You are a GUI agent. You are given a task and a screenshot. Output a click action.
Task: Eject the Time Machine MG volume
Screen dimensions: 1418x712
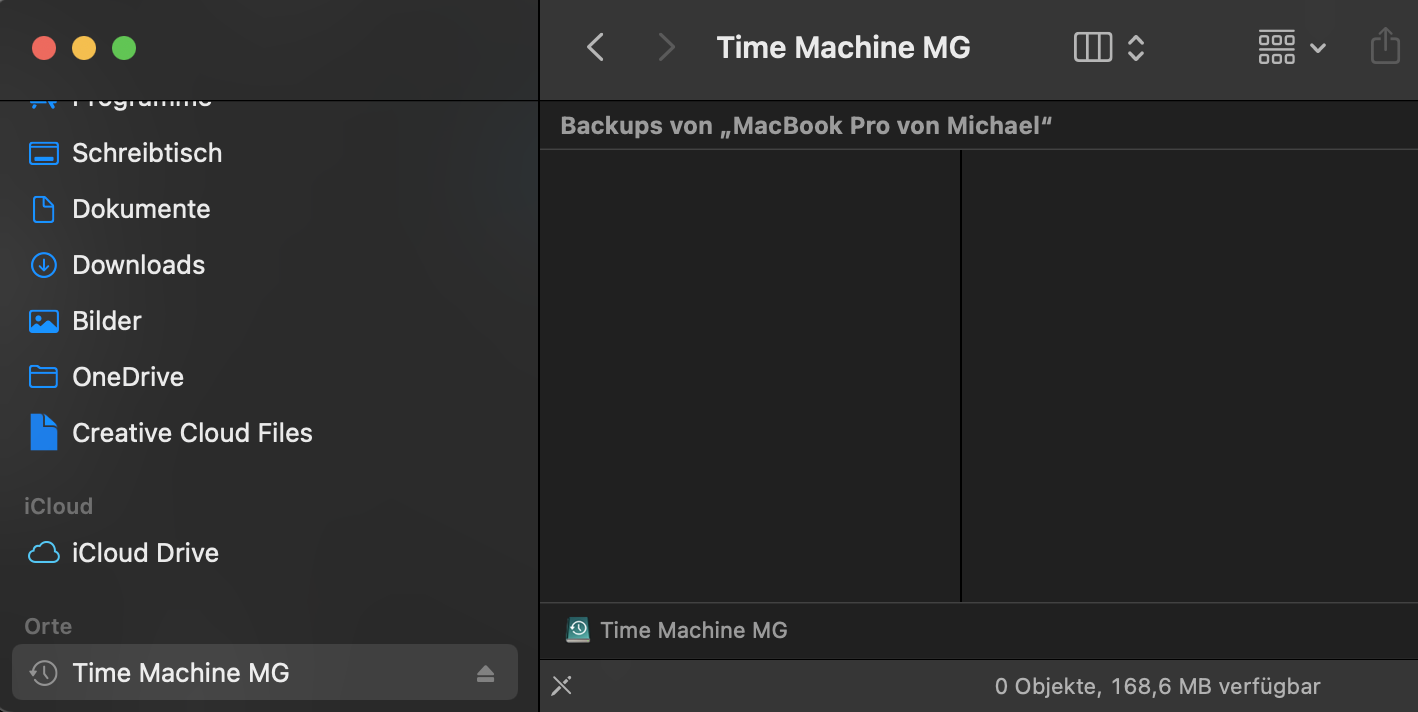point(485,674)
